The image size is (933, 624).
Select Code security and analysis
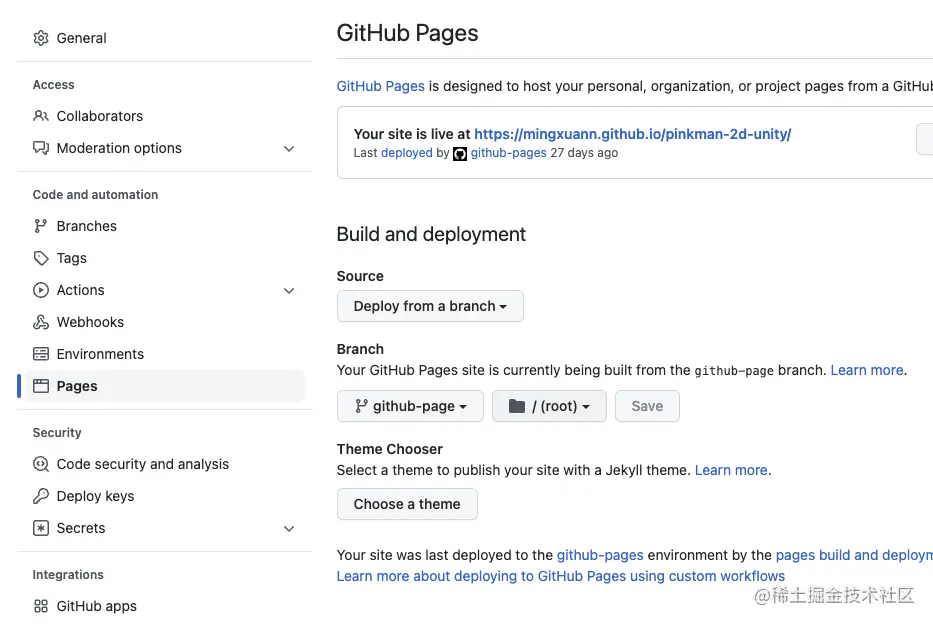click(x=143, y=464)
